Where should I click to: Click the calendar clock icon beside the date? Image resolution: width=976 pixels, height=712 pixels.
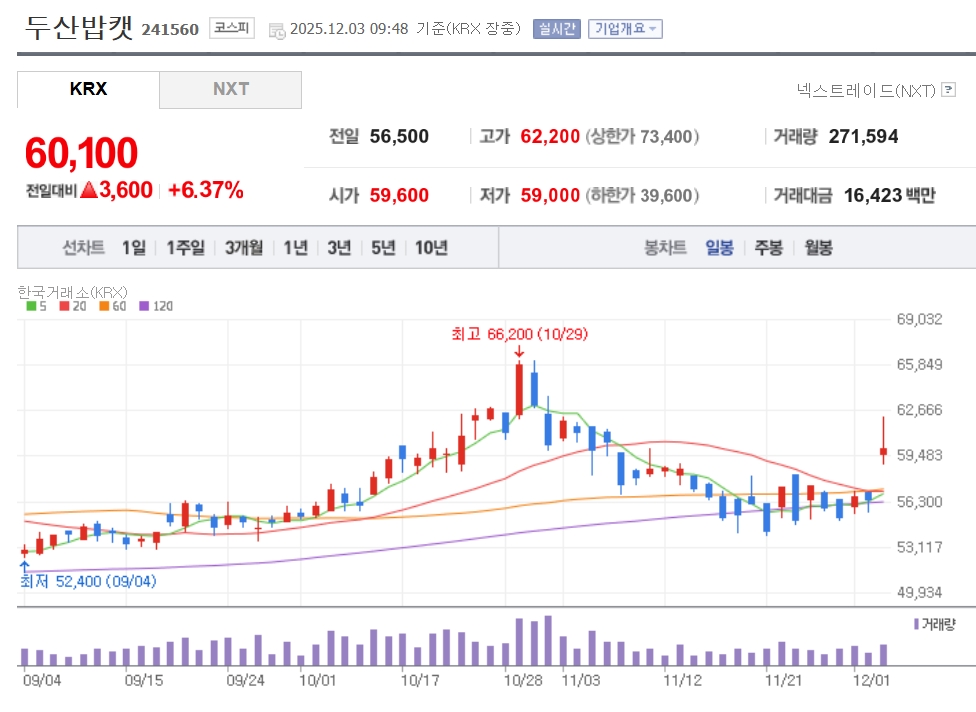(277, 30)
